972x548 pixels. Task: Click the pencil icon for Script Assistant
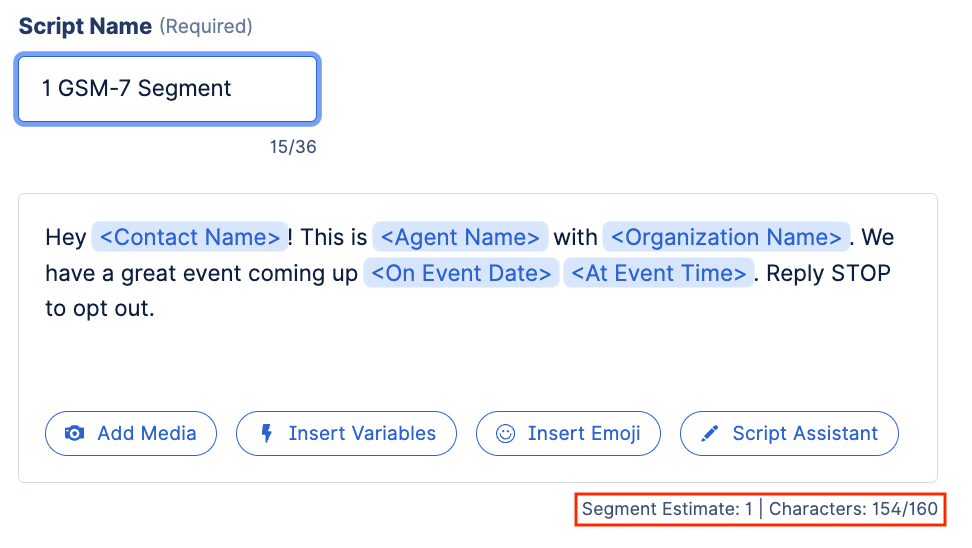[710, 433]
